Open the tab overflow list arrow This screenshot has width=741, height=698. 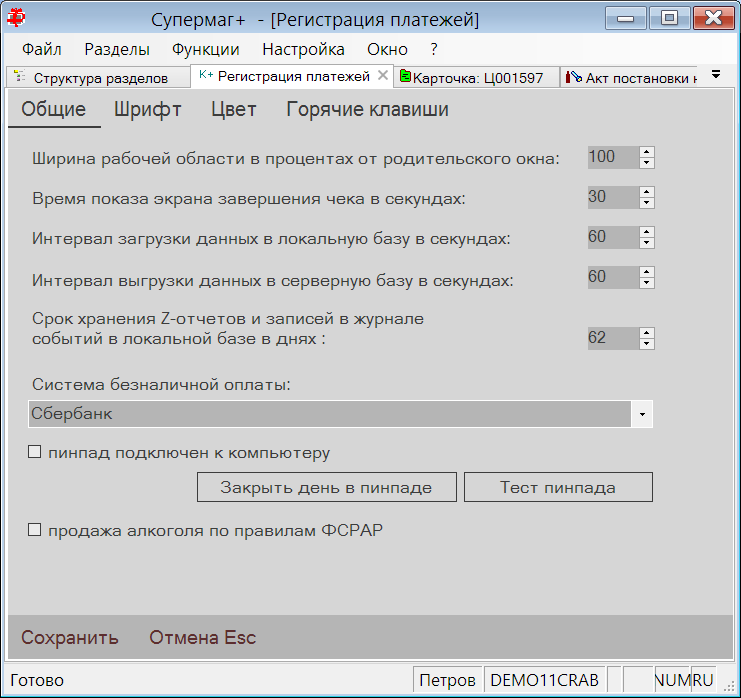click(x=716, y=75)
